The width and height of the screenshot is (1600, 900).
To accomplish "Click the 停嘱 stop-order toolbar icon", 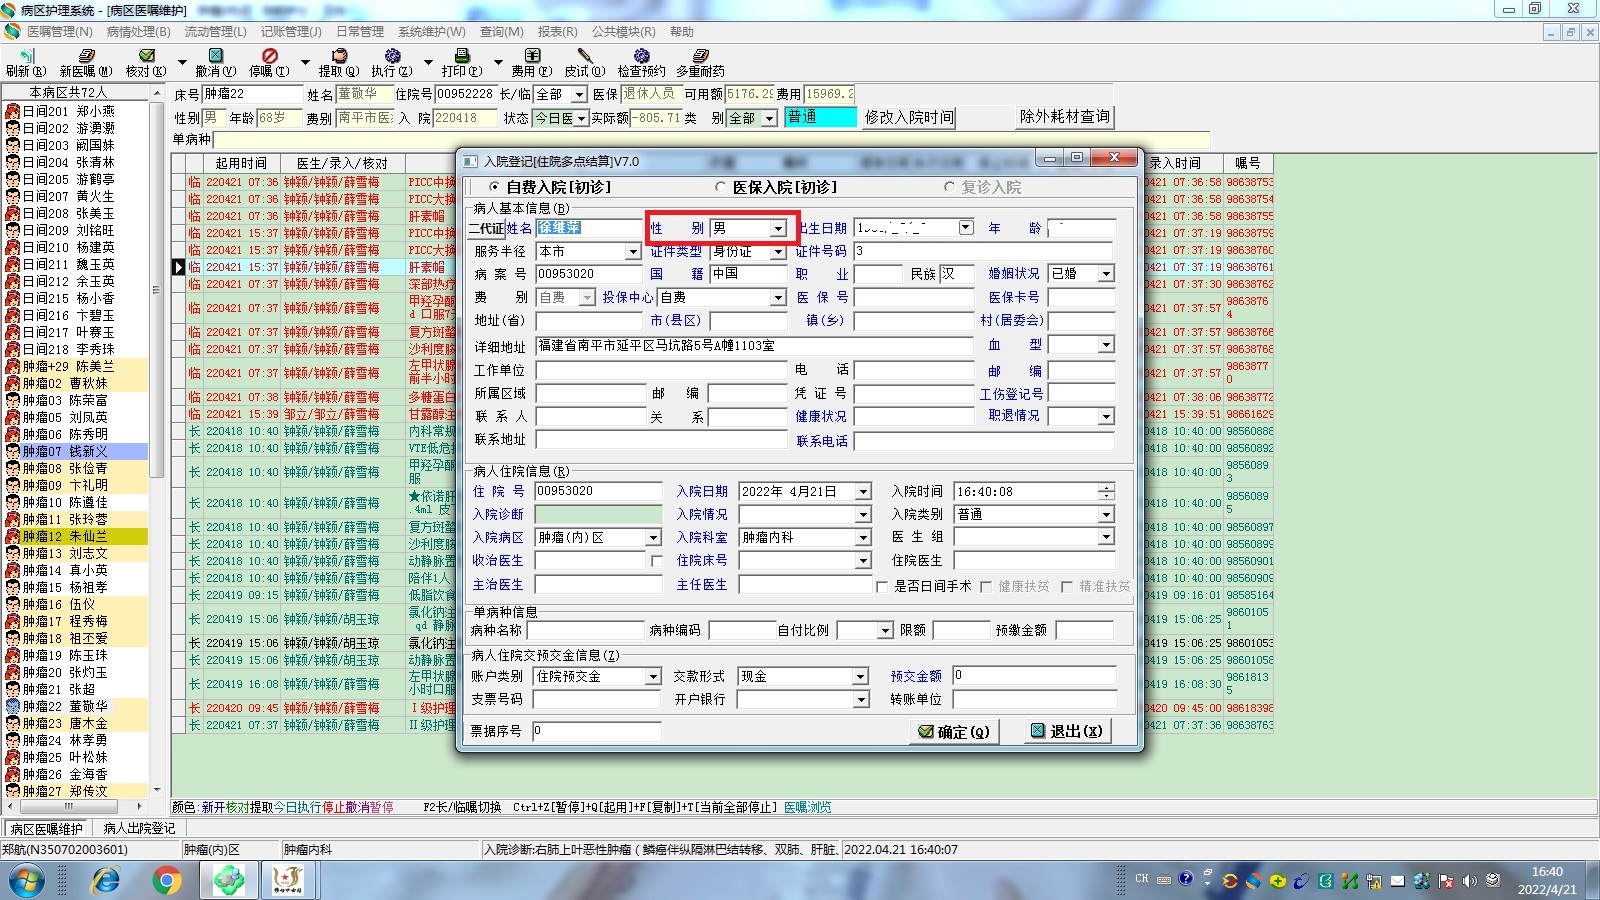I will coord(269,62).
